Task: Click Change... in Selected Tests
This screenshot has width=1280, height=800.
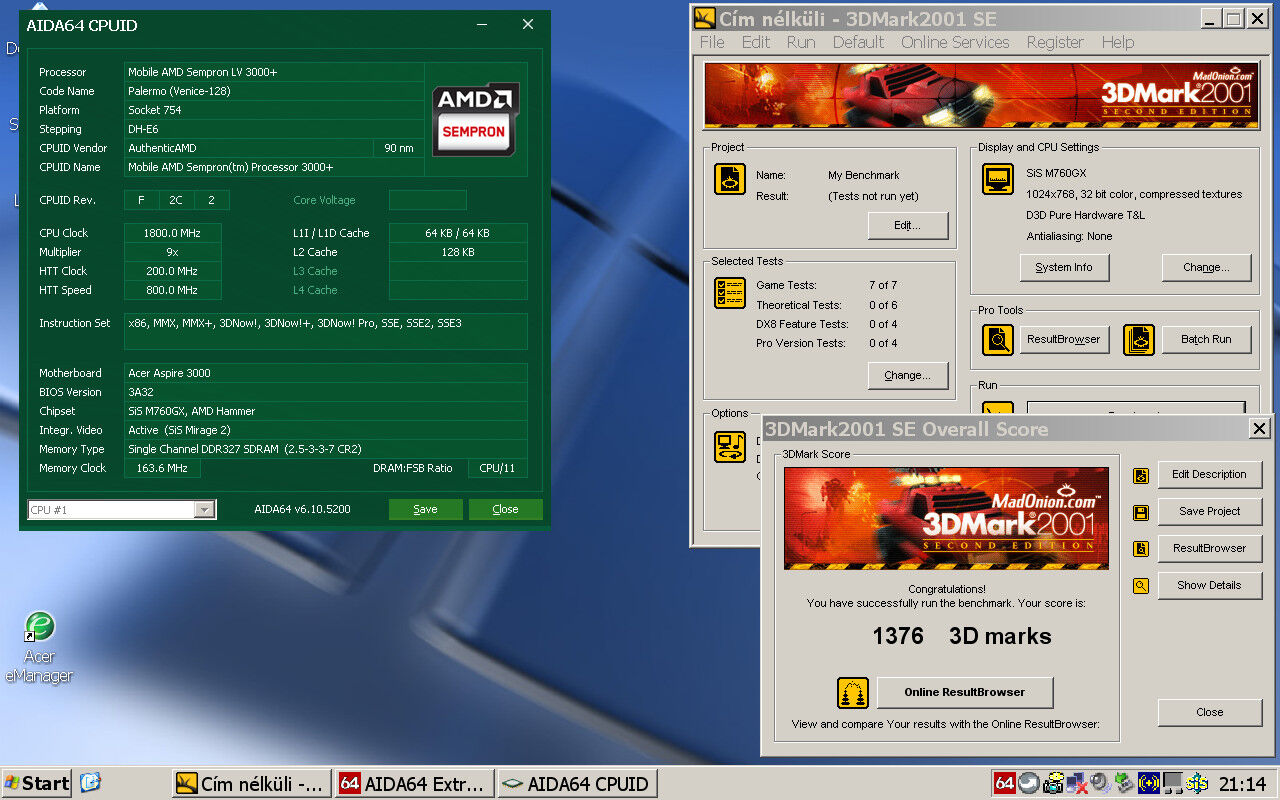Action: pyautogui.click(x=908, y=375)
